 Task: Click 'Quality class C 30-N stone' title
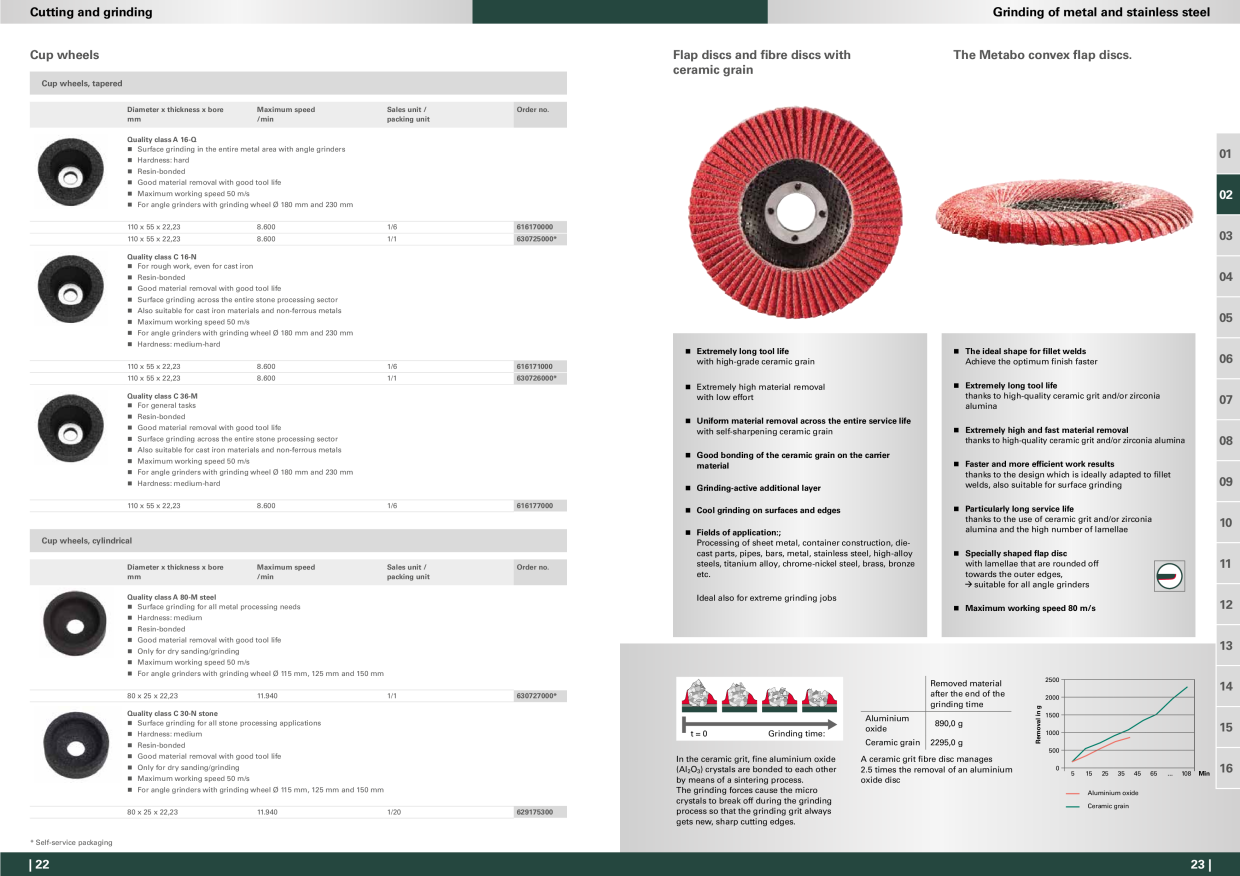173,712
